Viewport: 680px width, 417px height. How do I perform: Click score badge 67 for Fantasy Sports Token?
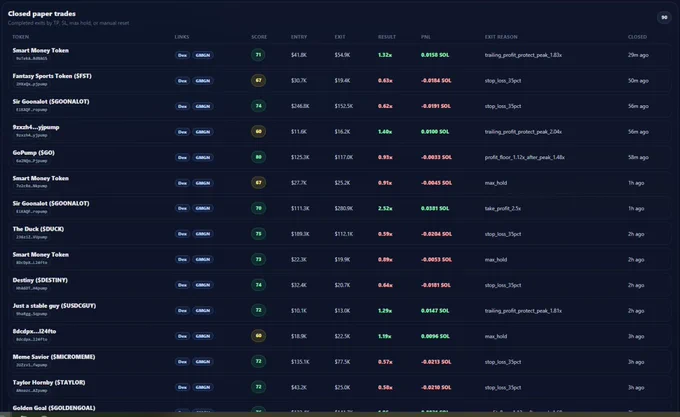pos(258,80)
